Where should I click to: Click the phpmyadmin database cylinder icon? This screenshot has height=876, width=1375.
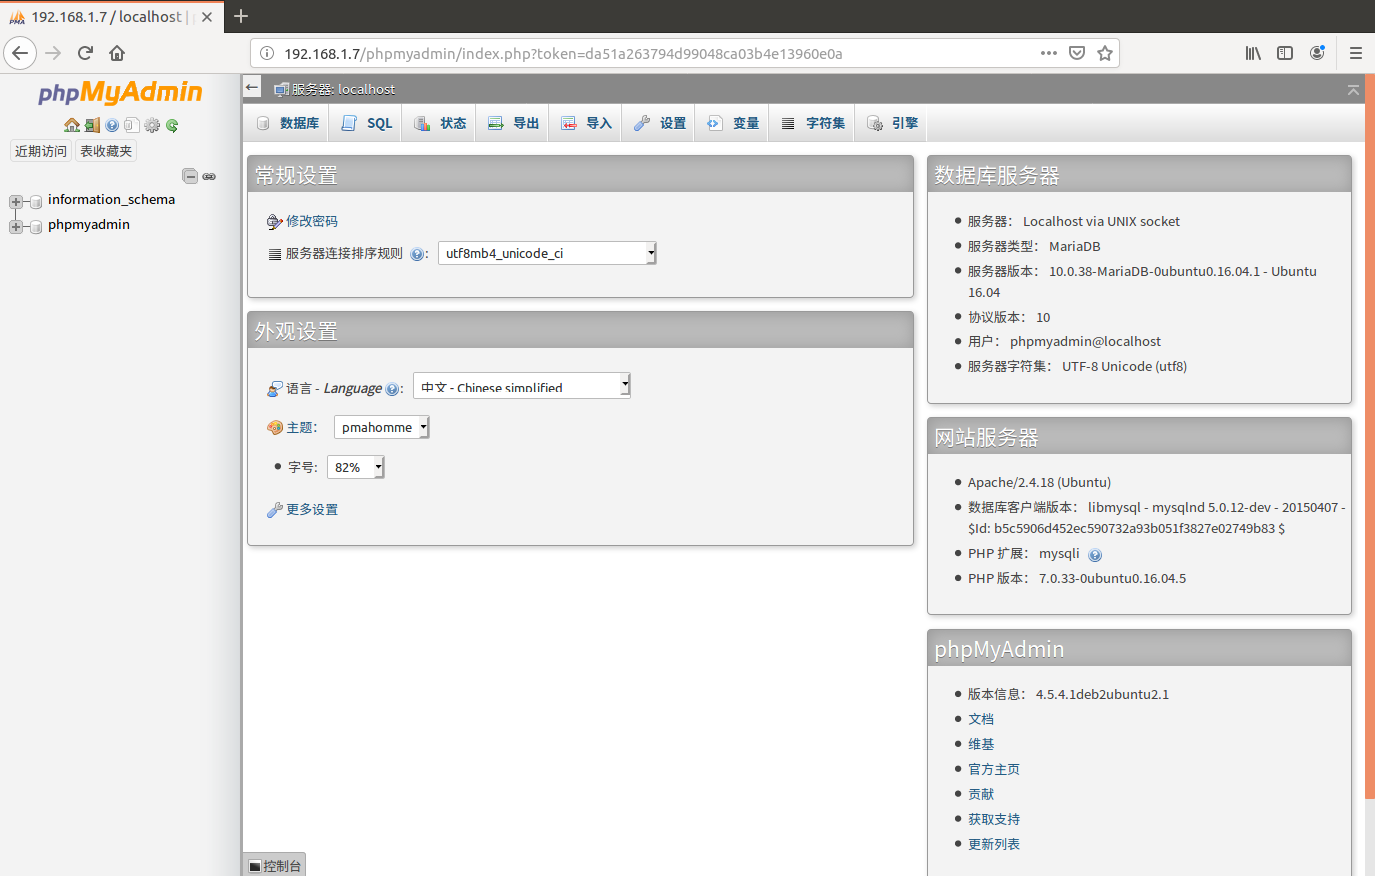tap(36, 226)
